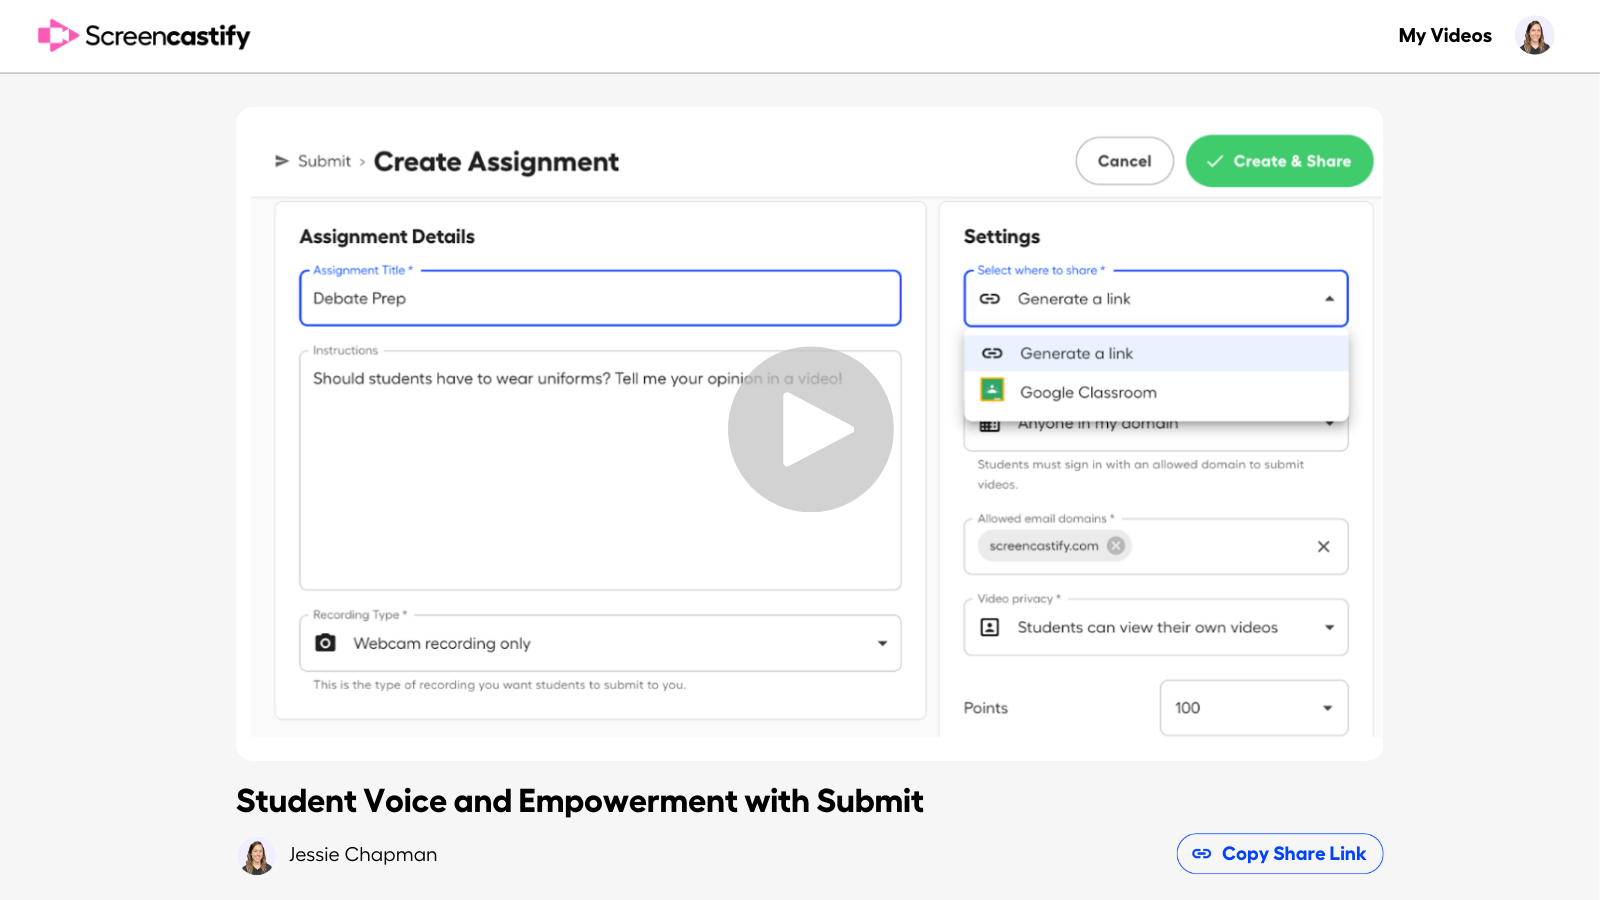
Task: Select the Generate a link option
Action: 1076,353
